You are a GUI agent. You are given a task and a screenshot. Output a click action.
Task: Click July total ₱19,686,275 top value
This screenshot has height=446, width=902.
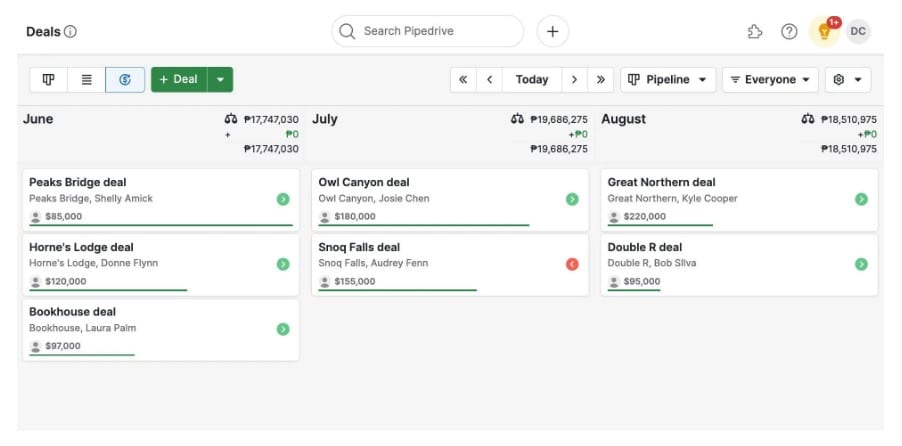(x=559, y=120)
